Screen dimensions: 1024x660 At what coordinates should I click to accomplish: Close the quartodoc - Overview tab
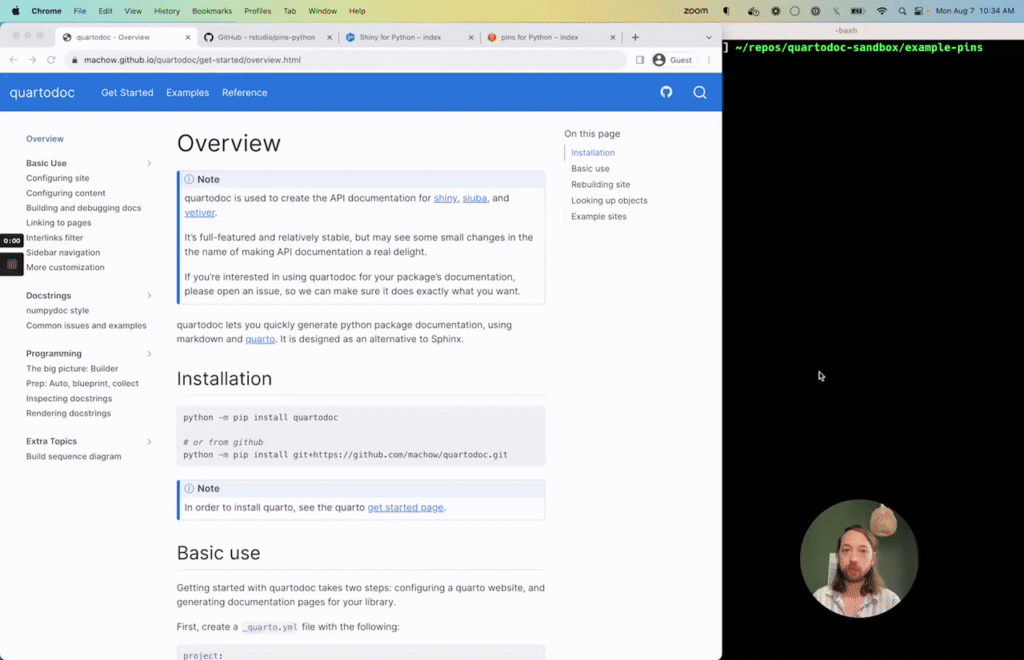click(x=188, y=37)
